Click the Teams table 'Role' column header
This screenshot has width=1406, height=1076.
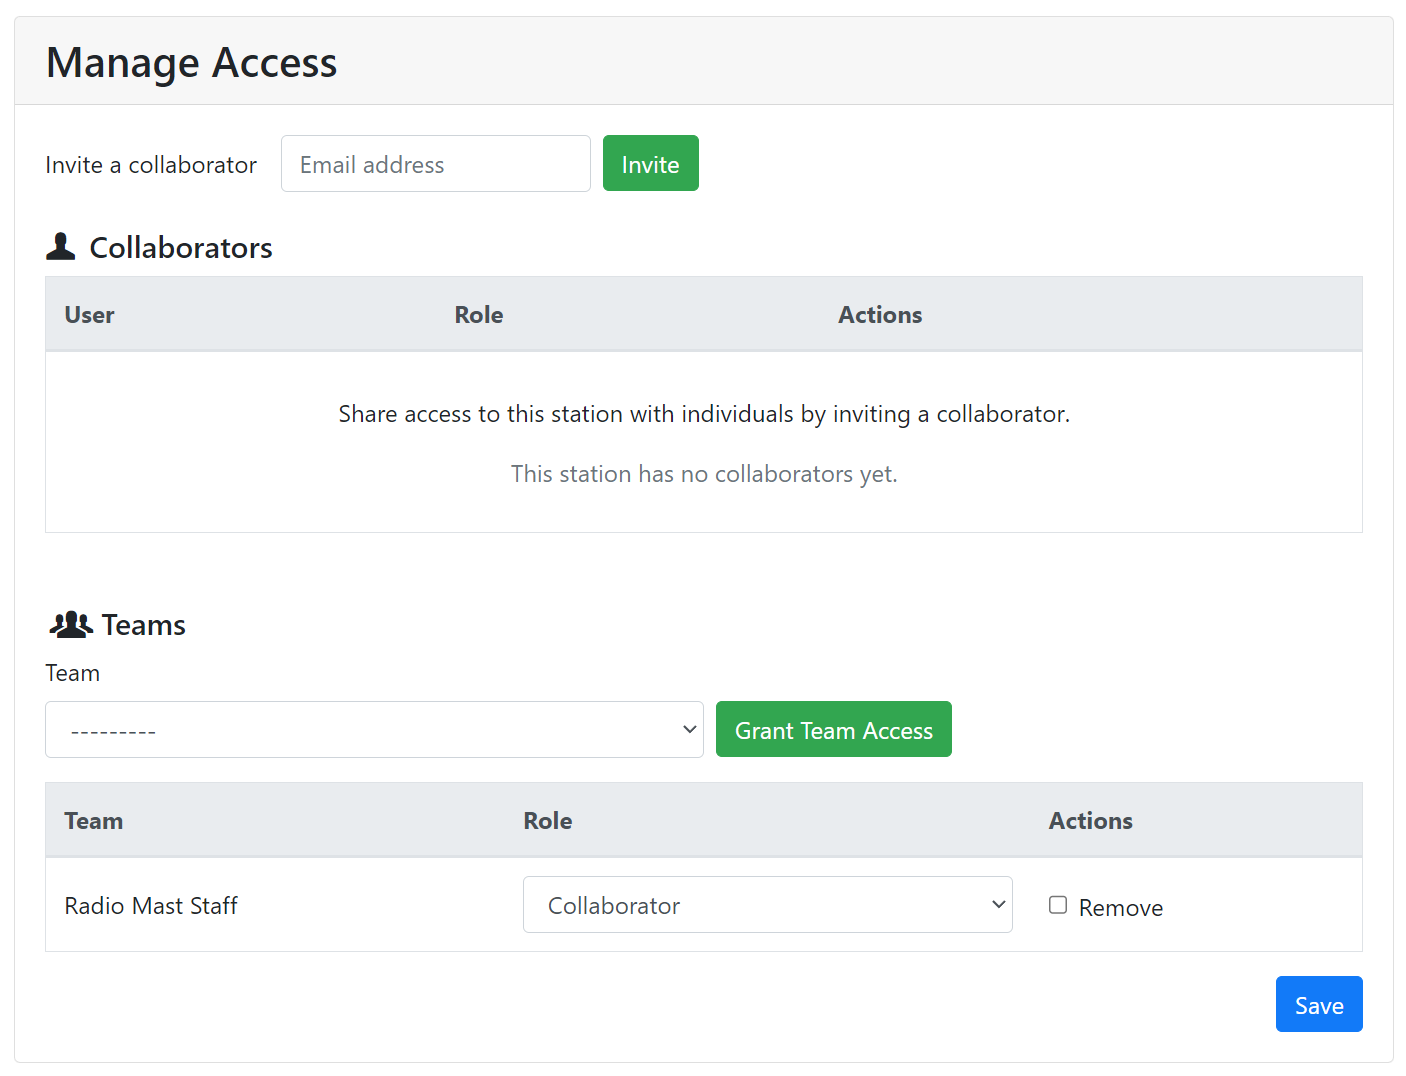[x=548, y=821]
